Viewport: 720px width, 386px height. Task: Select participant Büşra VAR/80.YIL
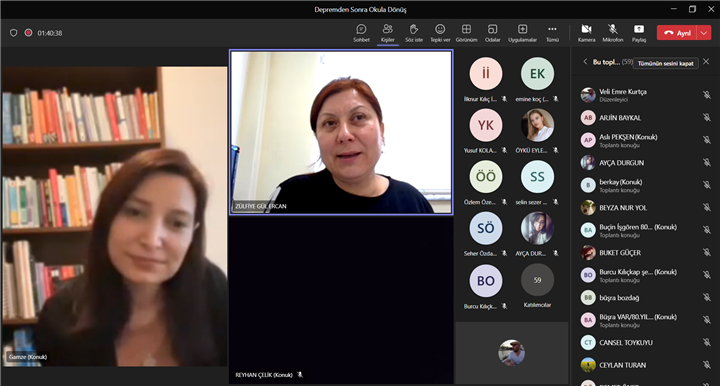(x=646, y=320)
